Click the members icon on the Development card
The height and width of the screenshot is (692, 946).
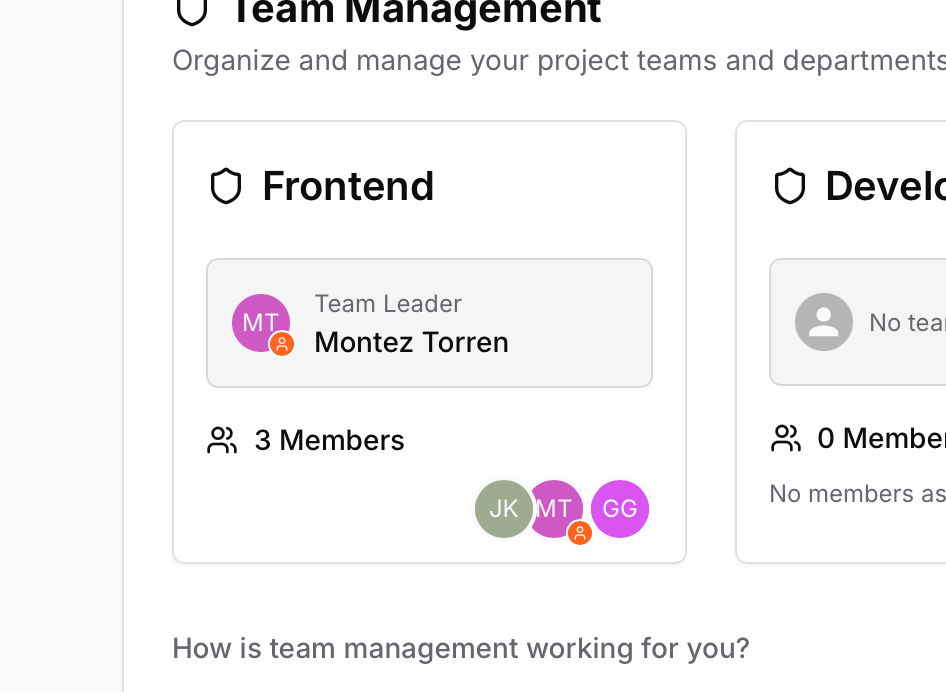coord(786,437)
